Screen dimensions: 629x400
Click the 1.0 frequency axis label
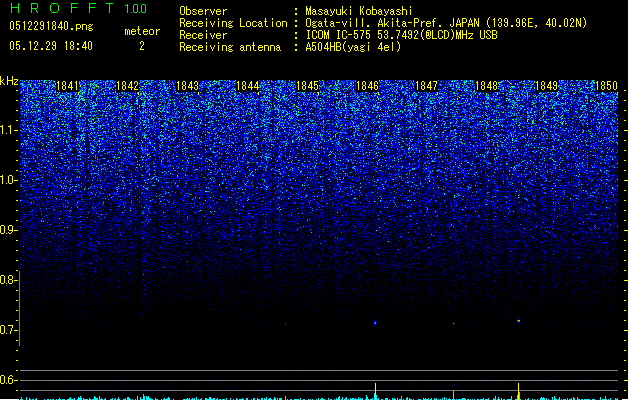(8, 180)
